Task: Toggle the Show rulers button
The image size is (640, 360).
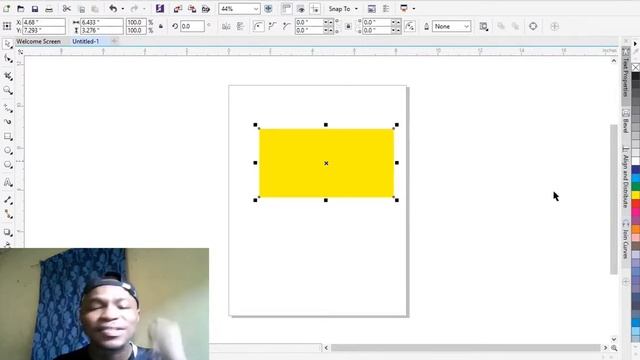Action: tap(286, 9)
